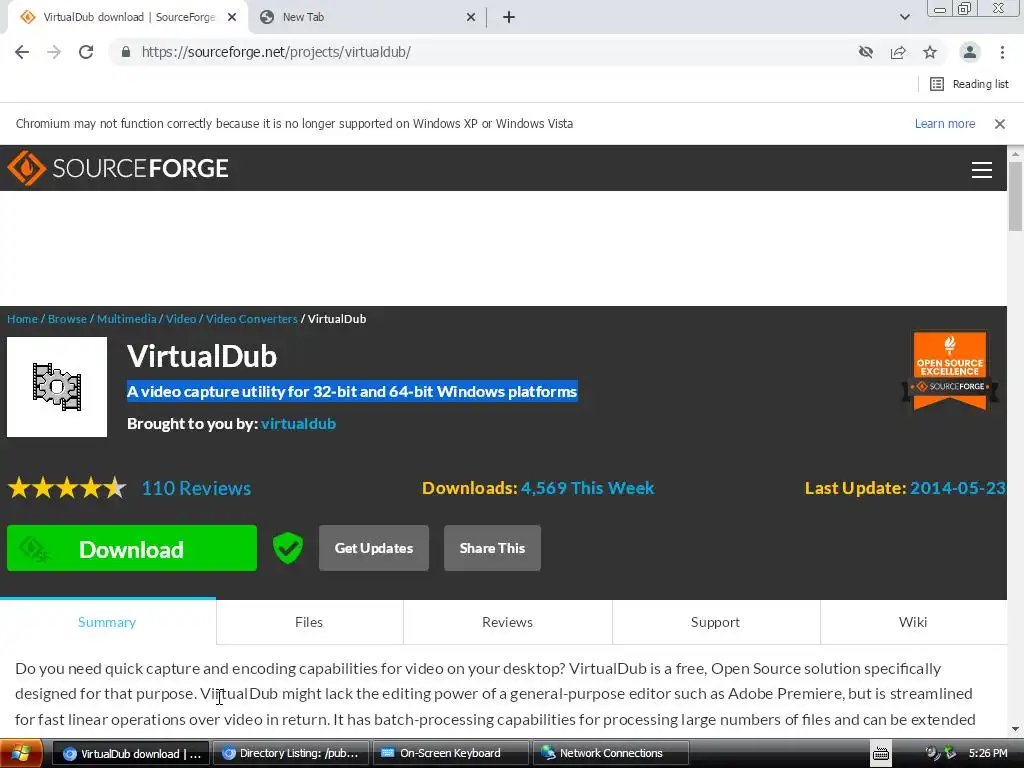Screen dimensions: 1024x768
Task: Switch to the Wiki tab
Action: (x=912, y=622)
